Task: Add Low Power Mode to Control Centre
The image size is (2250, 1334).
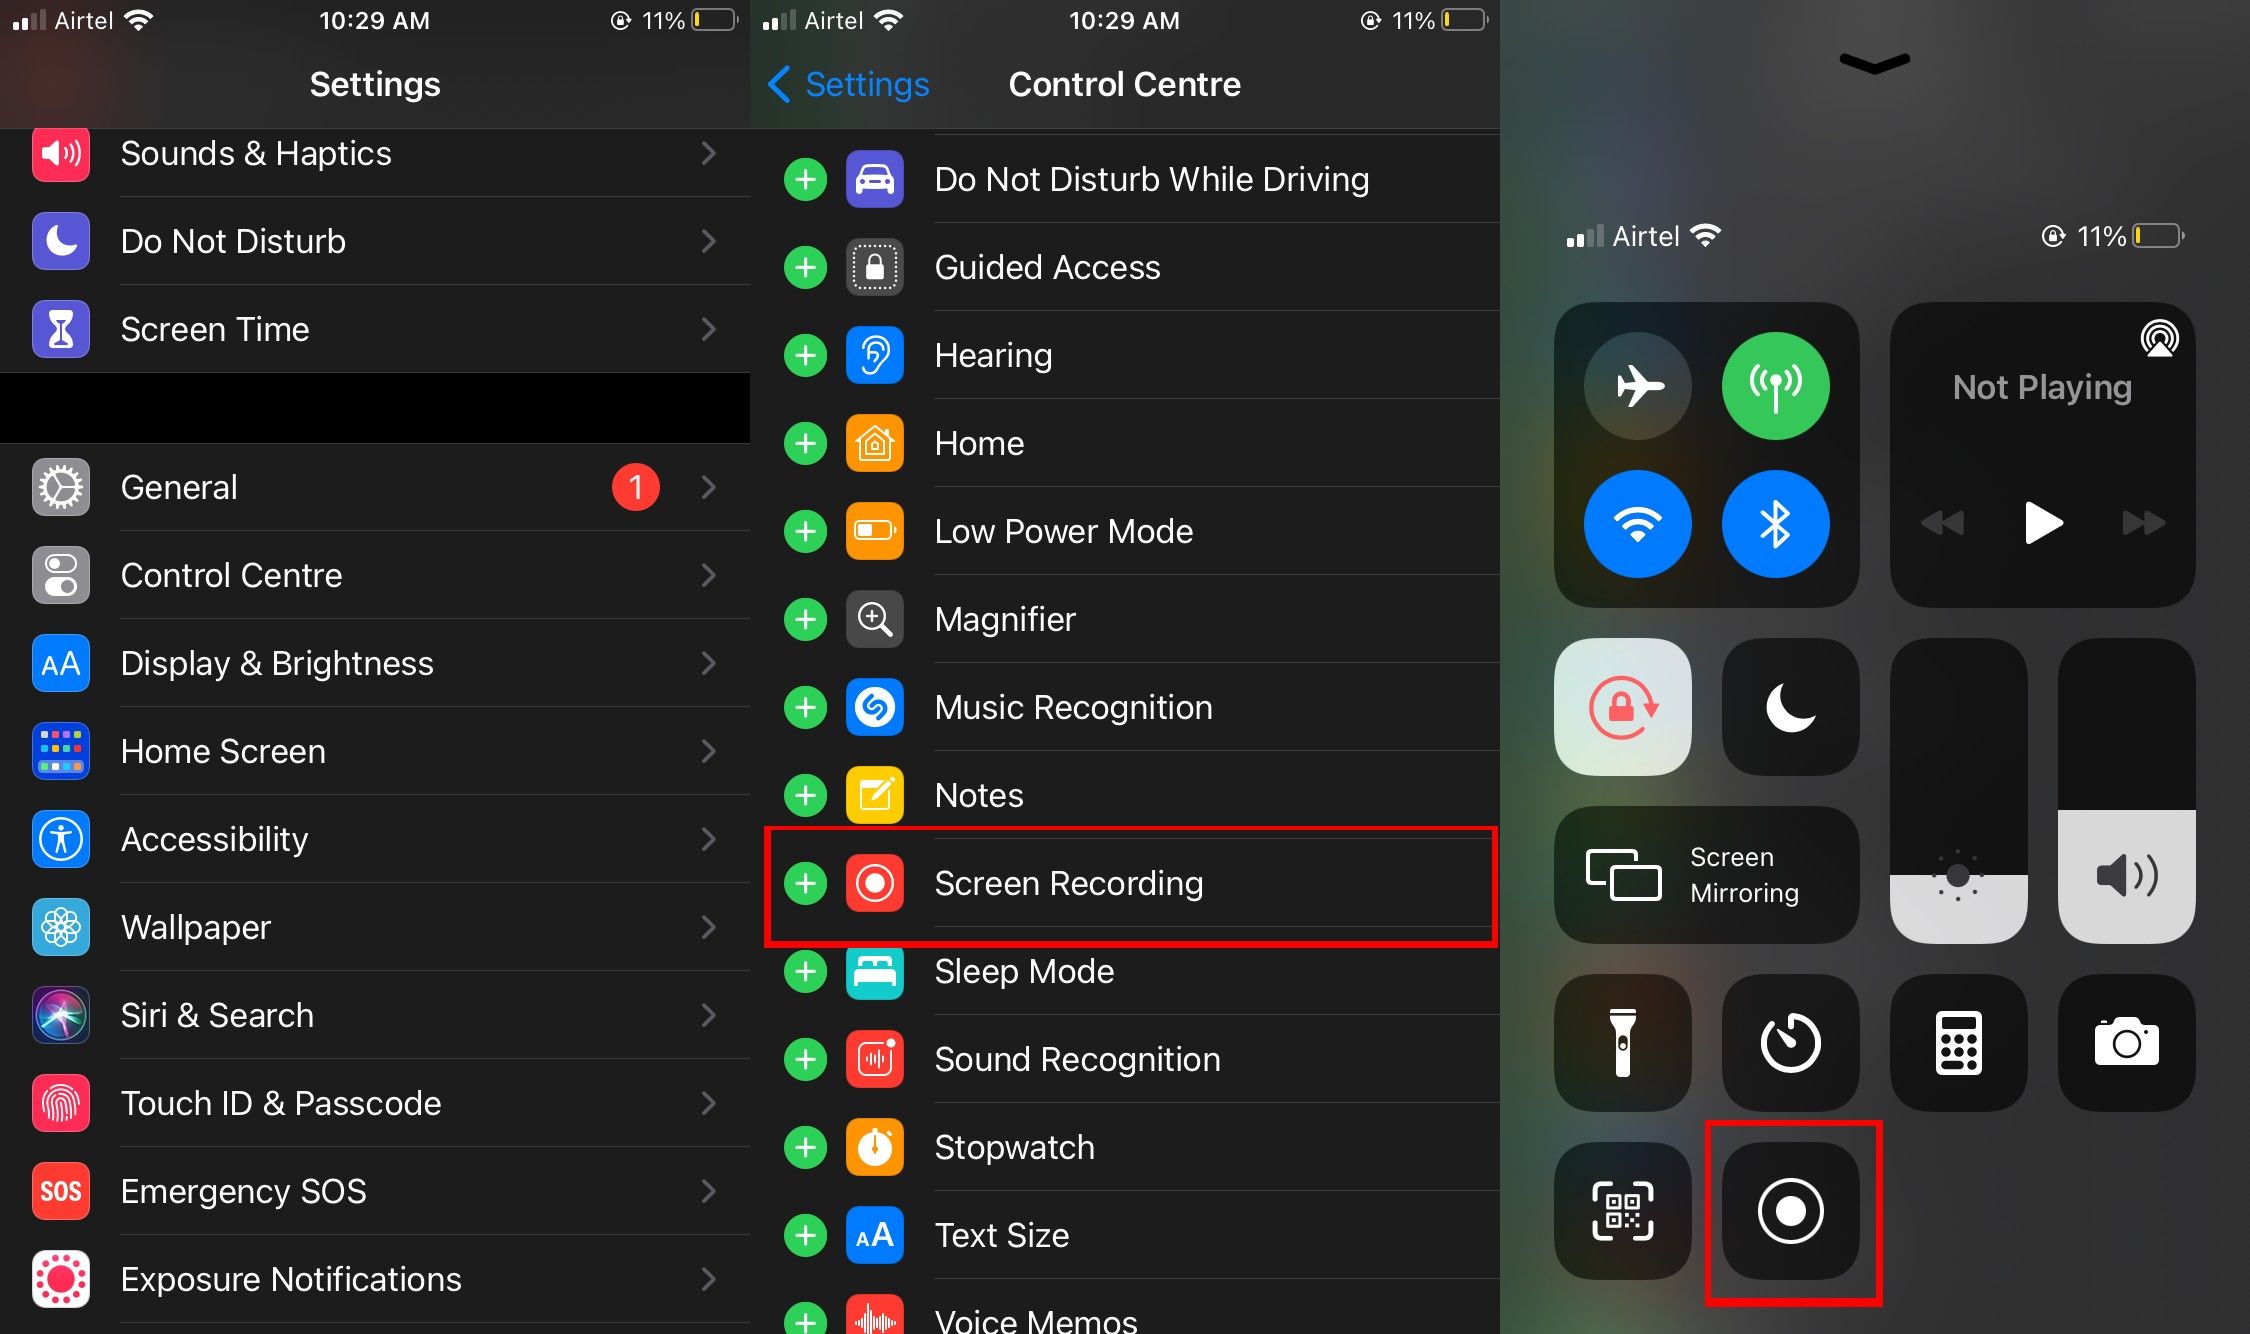Action: pos(810,532)
